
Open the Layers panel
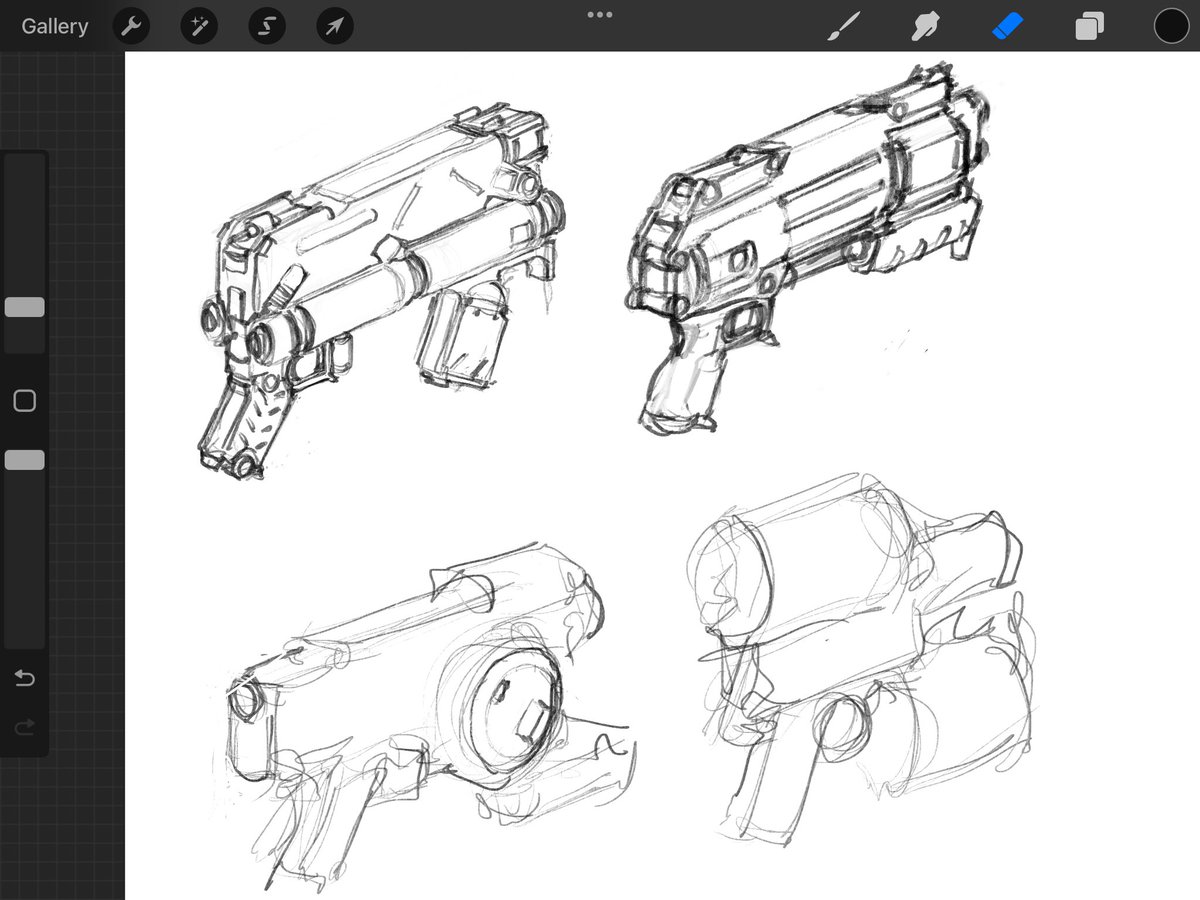point(1088,26)
